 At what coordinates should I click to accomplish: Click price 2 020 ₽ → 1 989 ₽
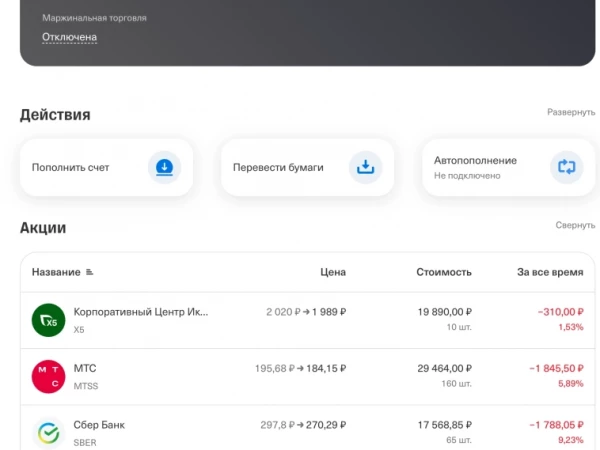click(306, 312)
